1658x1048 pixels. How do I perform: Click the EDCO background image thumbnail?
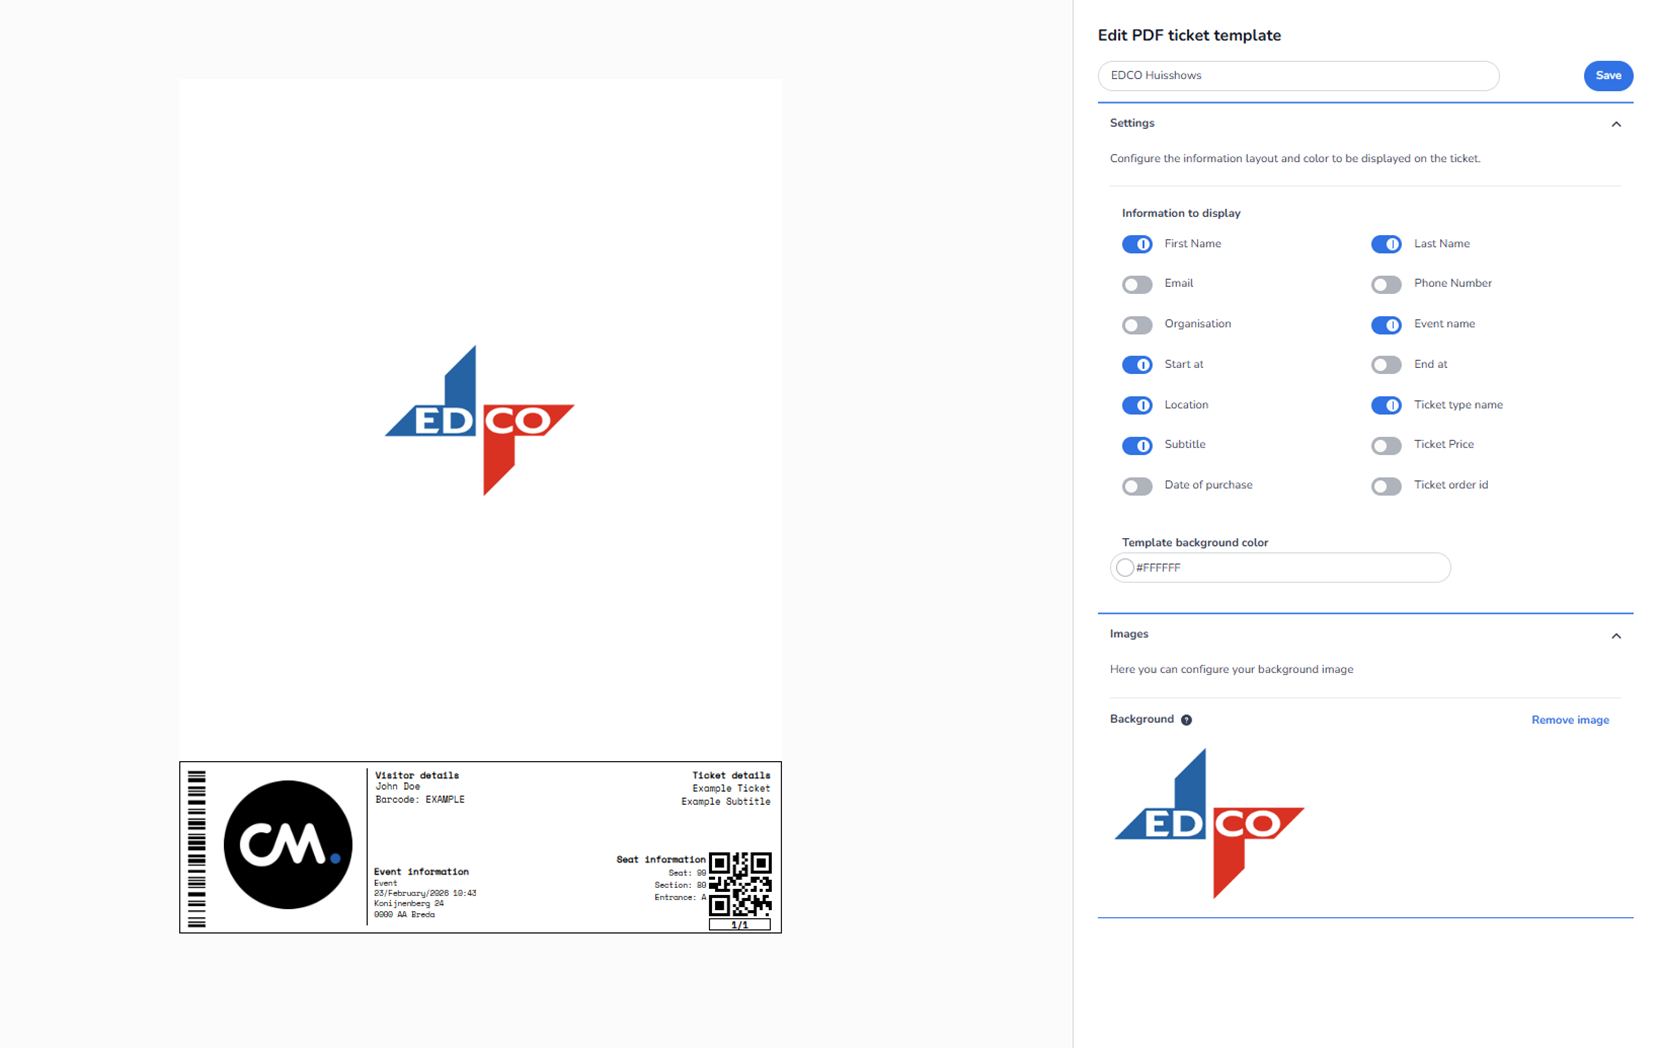[x=1209, y=824]
